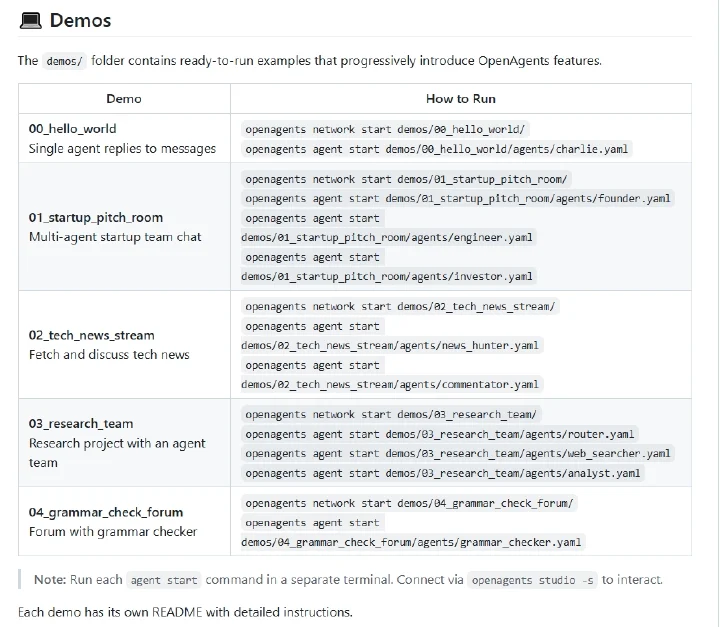Click the agent start code in note
The image size is (720, 627).
pos(164,580)
